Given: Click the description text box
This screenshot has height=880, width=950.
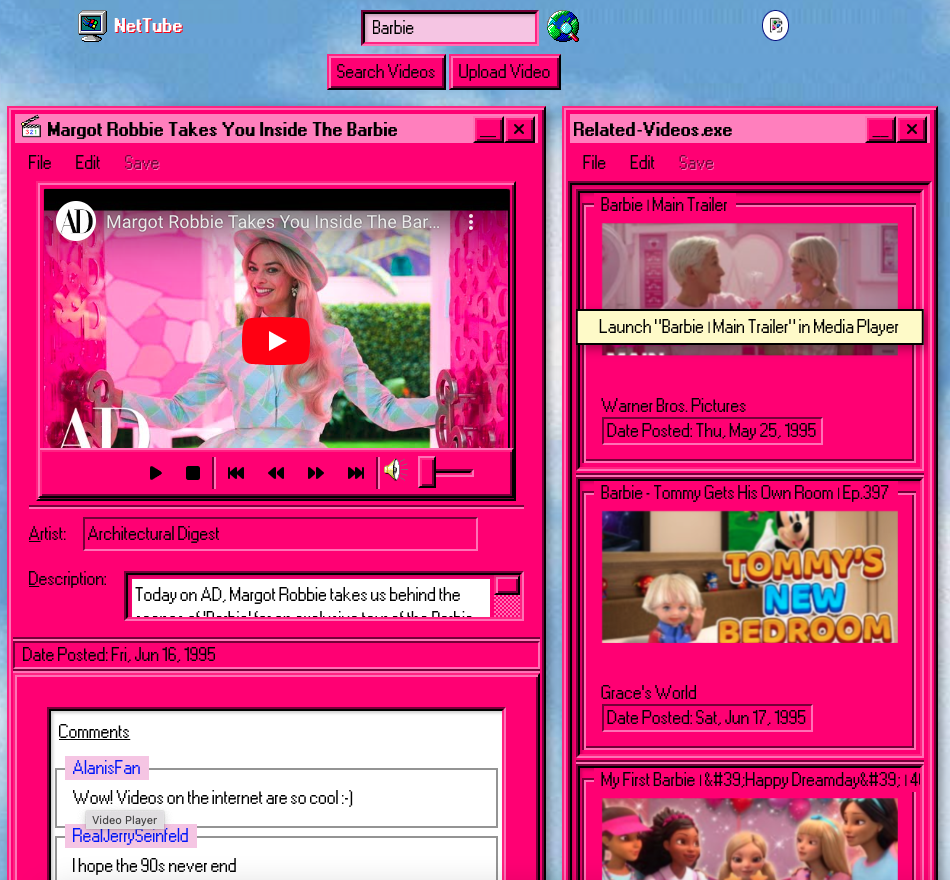Looking at the screenshot, I should [x=310, y=596].
